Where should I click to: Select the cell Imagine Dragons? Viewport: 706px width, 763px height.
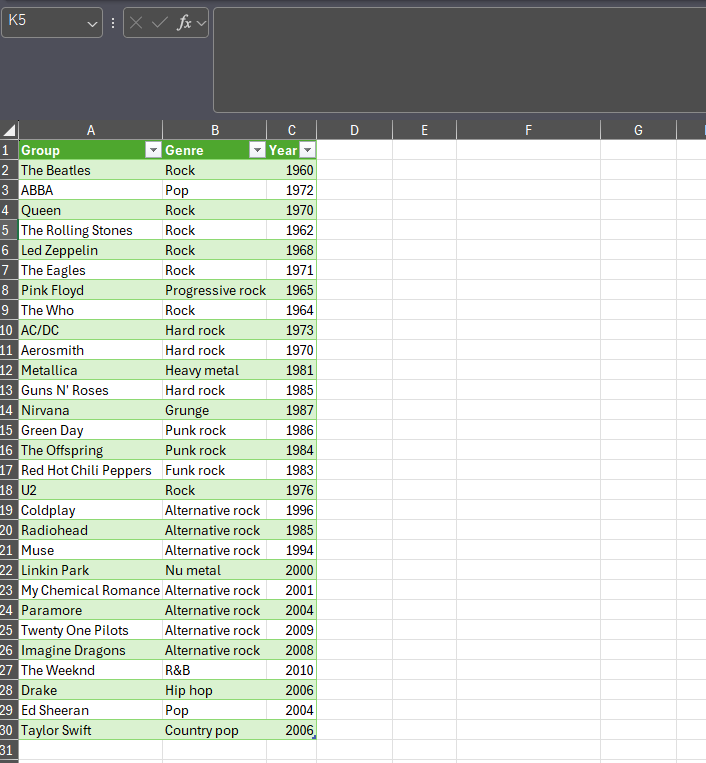point(91,650)
